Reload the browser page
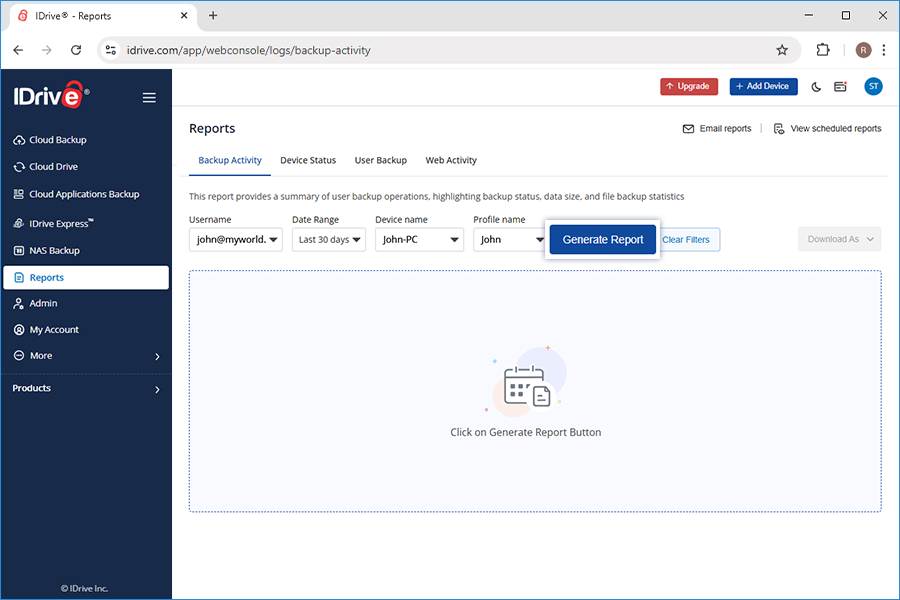Screen dimensions: 900x600 (76, 50)
